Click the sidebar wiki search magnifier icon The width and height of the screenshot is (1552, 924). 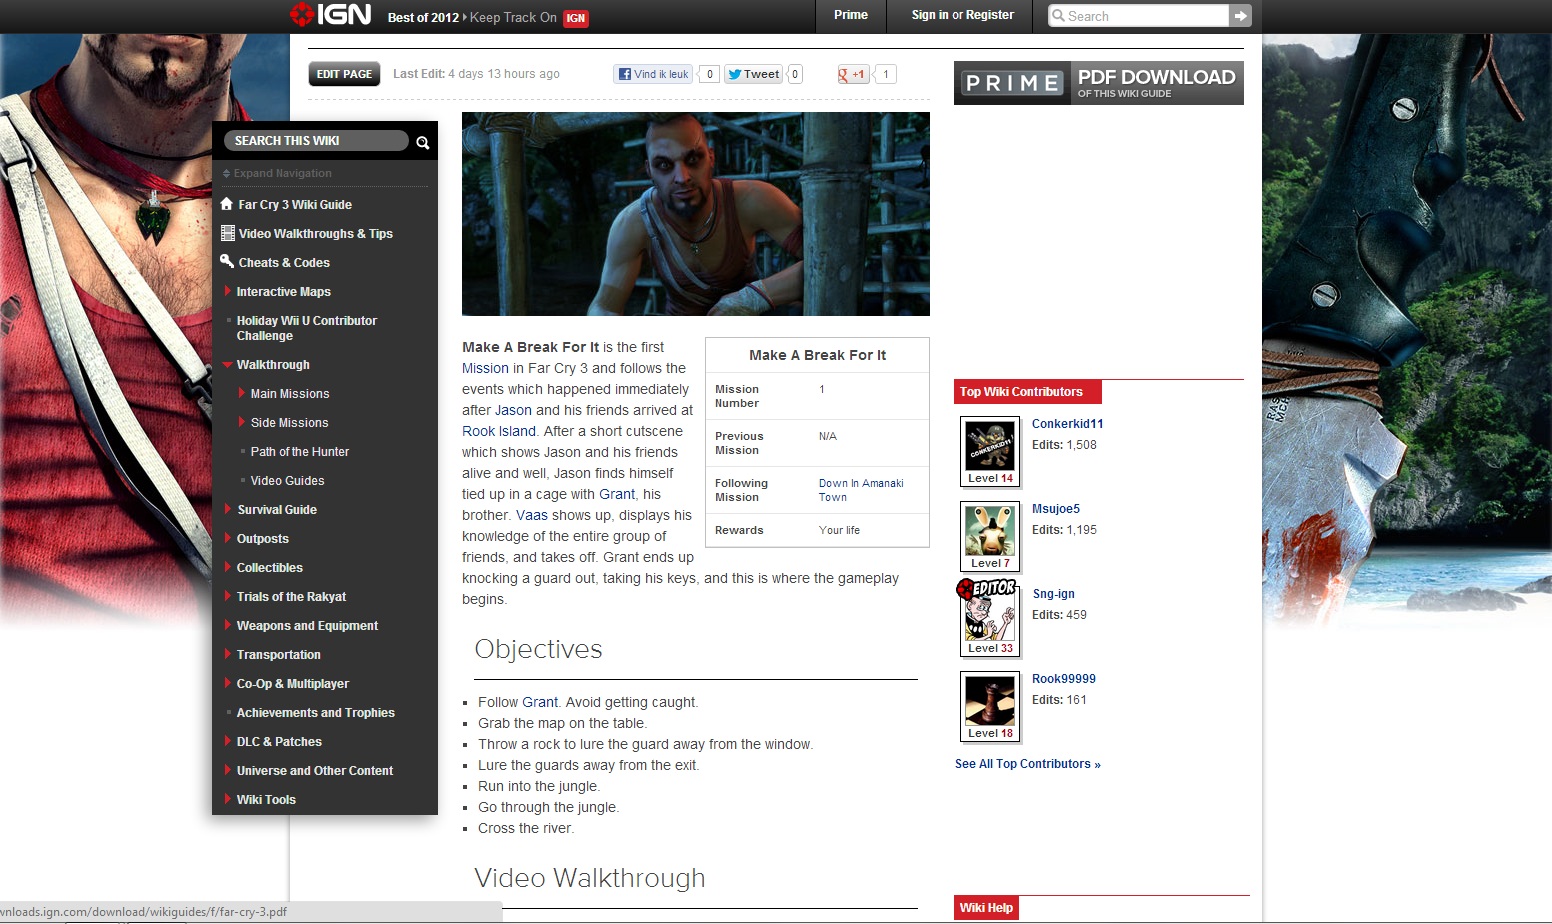click(x=422, y=142)
